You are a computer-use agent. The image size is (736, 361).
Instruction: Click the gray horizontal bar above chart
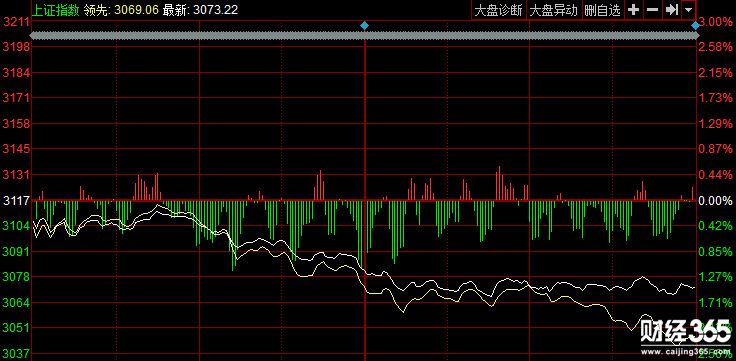pos(362,36)
